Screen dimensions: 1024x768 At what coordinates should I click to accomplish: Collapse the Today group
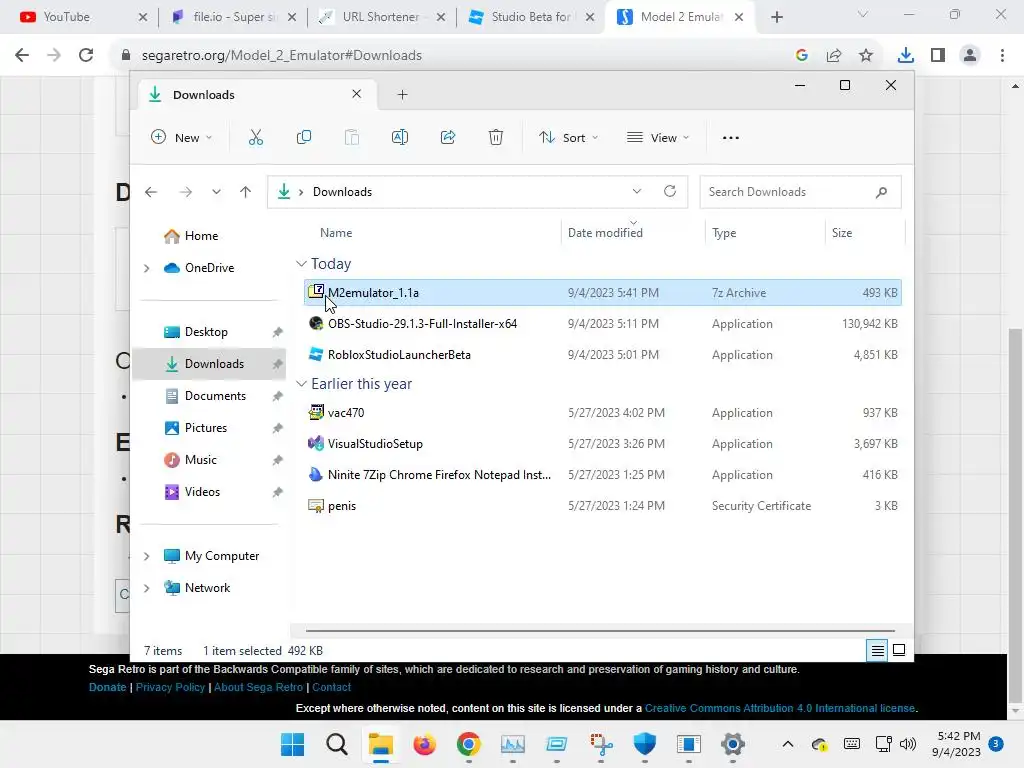pyautogui.click(x=301, y=264)
